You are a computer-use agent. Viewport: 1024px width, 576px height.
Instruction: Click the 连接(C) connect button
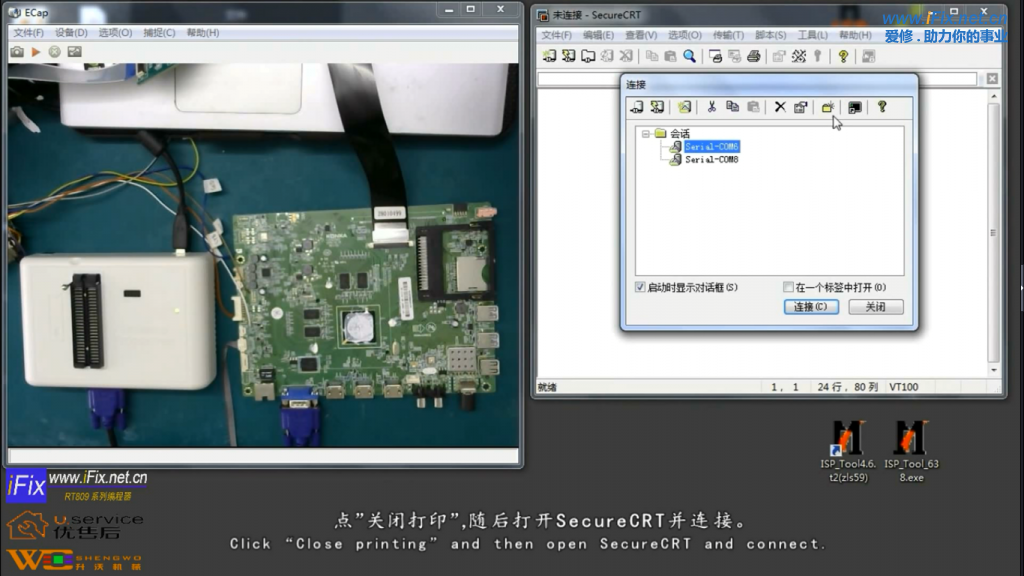[x=810, y=307]
